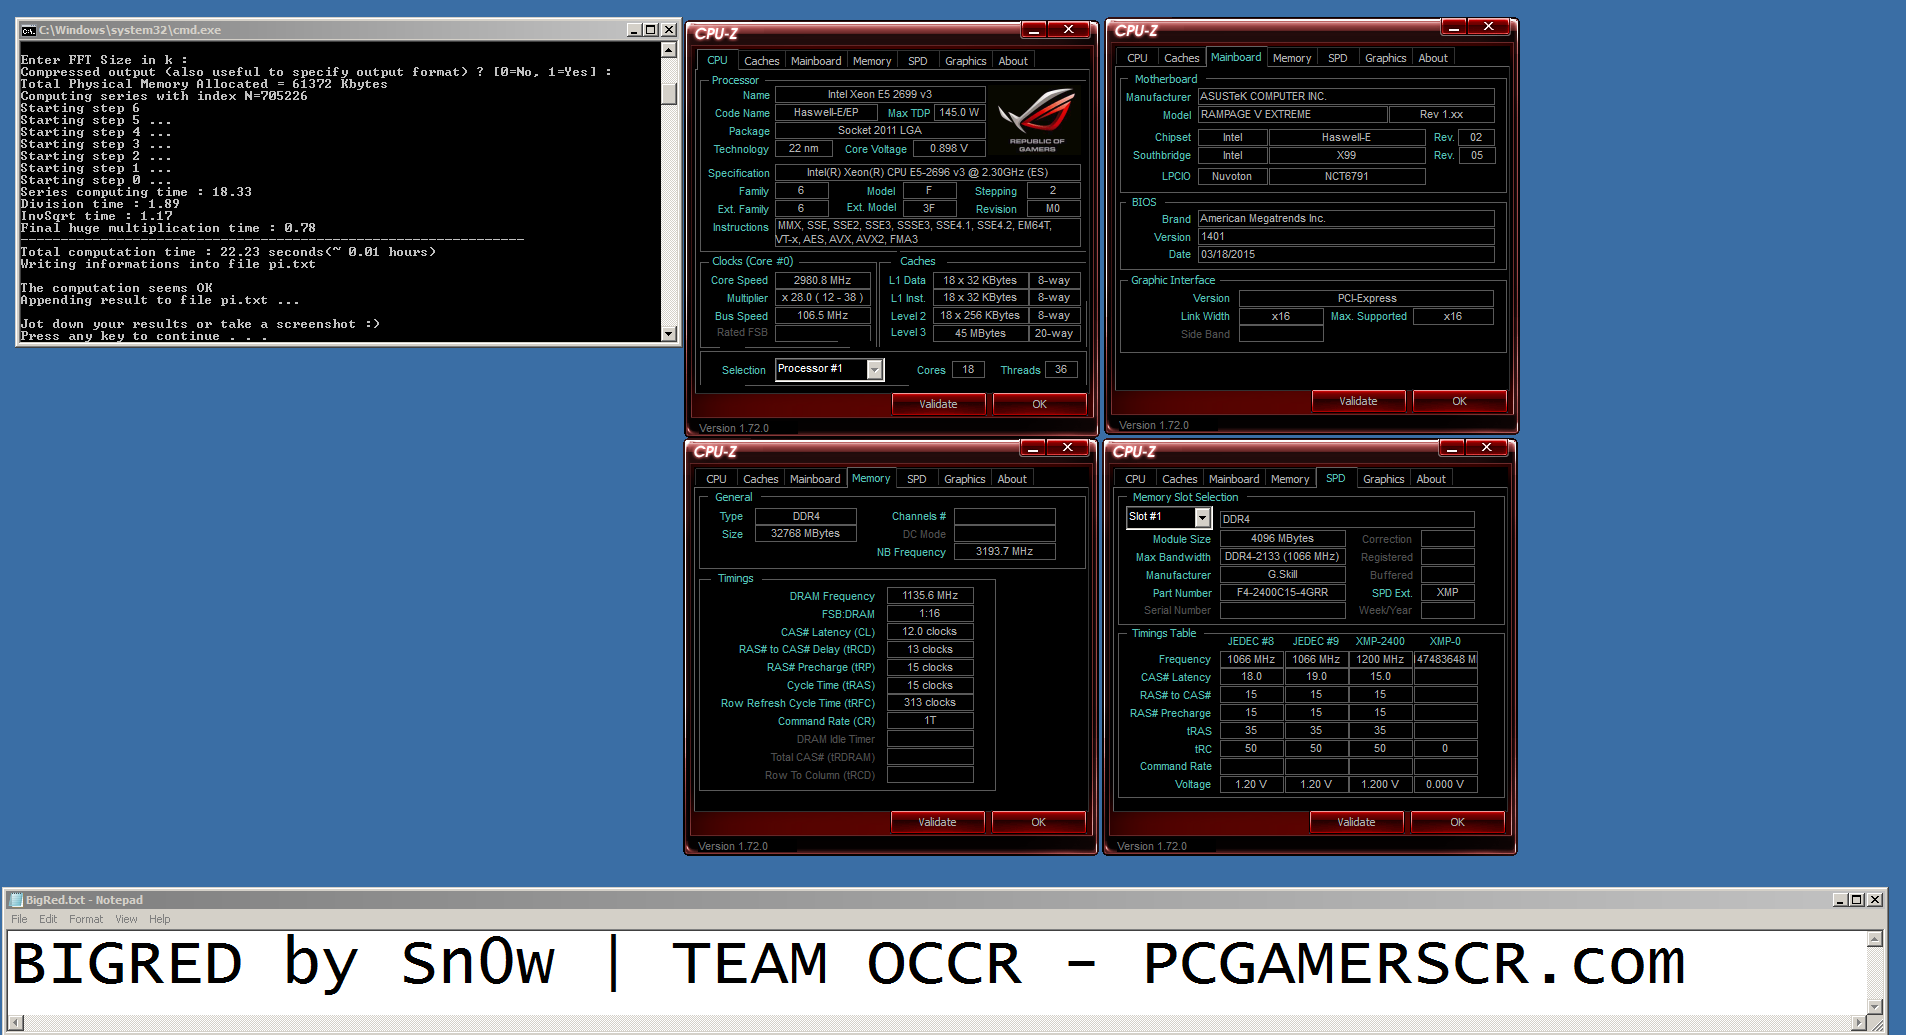This screenshot has height=1035, width=1906.
Task: Click the Cores count field 18
Action: coord(968,369)
